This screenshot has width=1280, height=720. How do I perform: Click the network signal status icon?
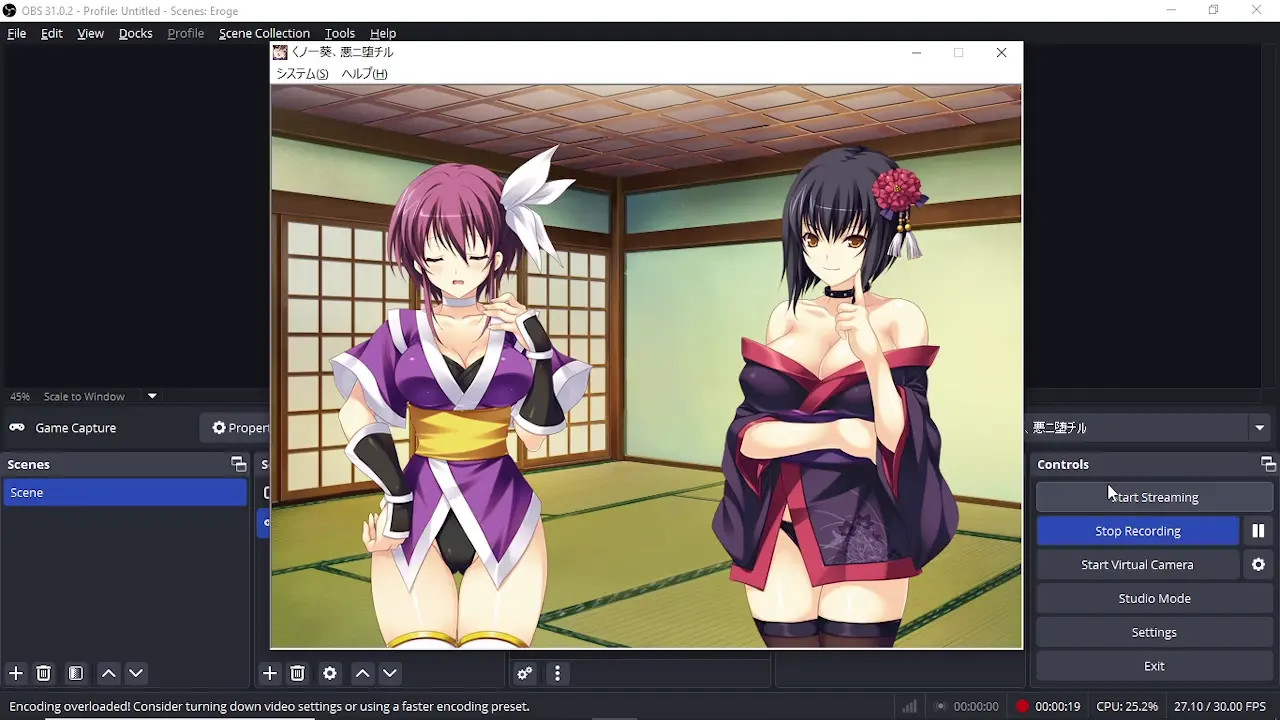tap(909, 706)
